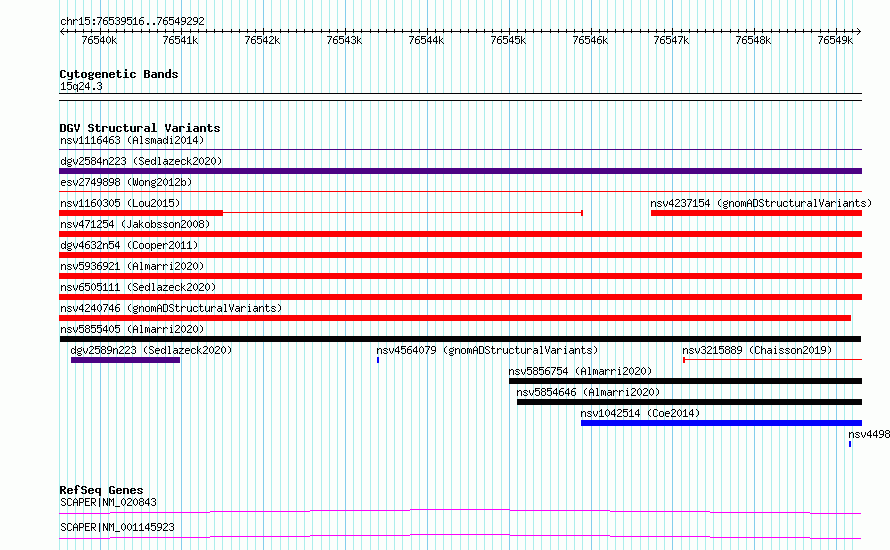The image size is (890, 550).
Task: Click the thick purple dgv2584n223 variant bar
Action: (460, 171)
